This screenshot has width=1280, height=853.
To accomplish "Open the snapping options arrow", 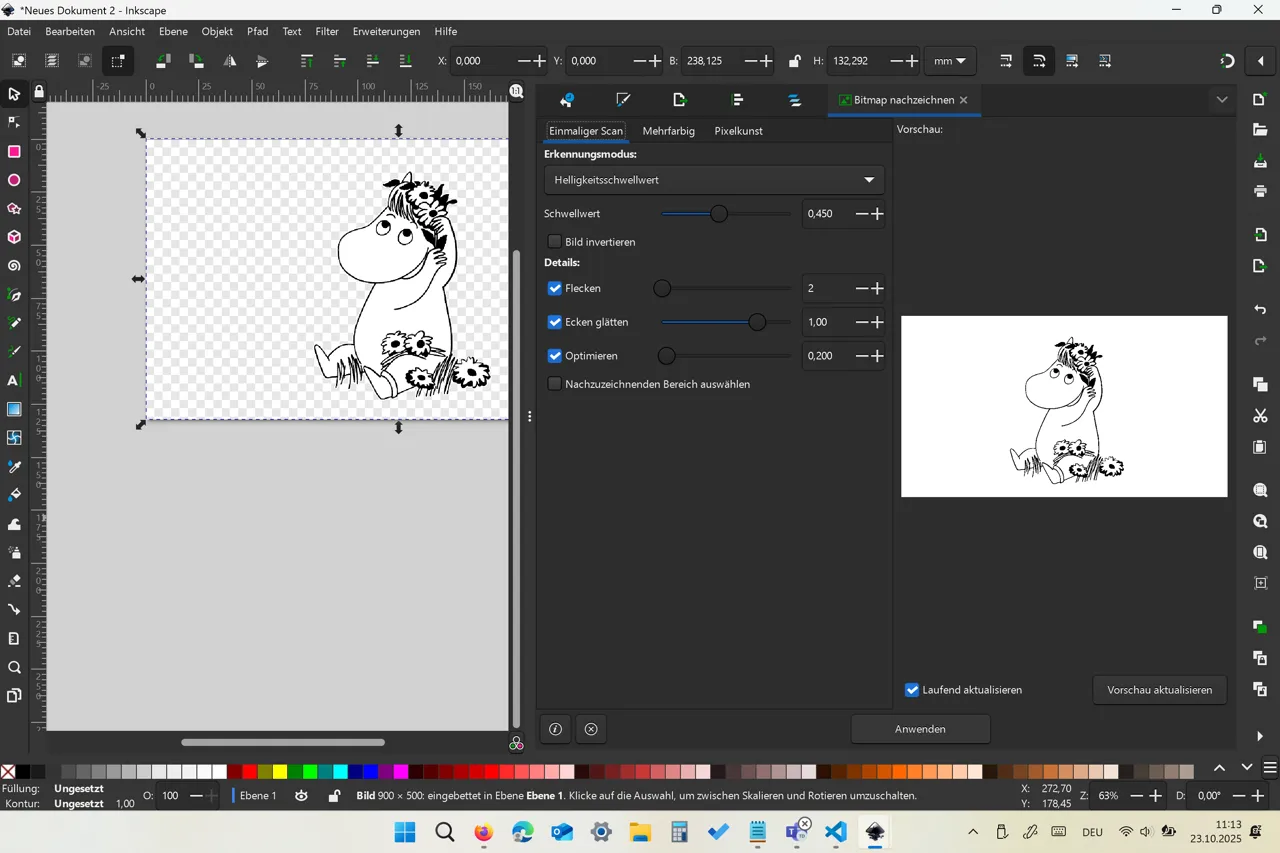I will click(x=1261, y=61).
